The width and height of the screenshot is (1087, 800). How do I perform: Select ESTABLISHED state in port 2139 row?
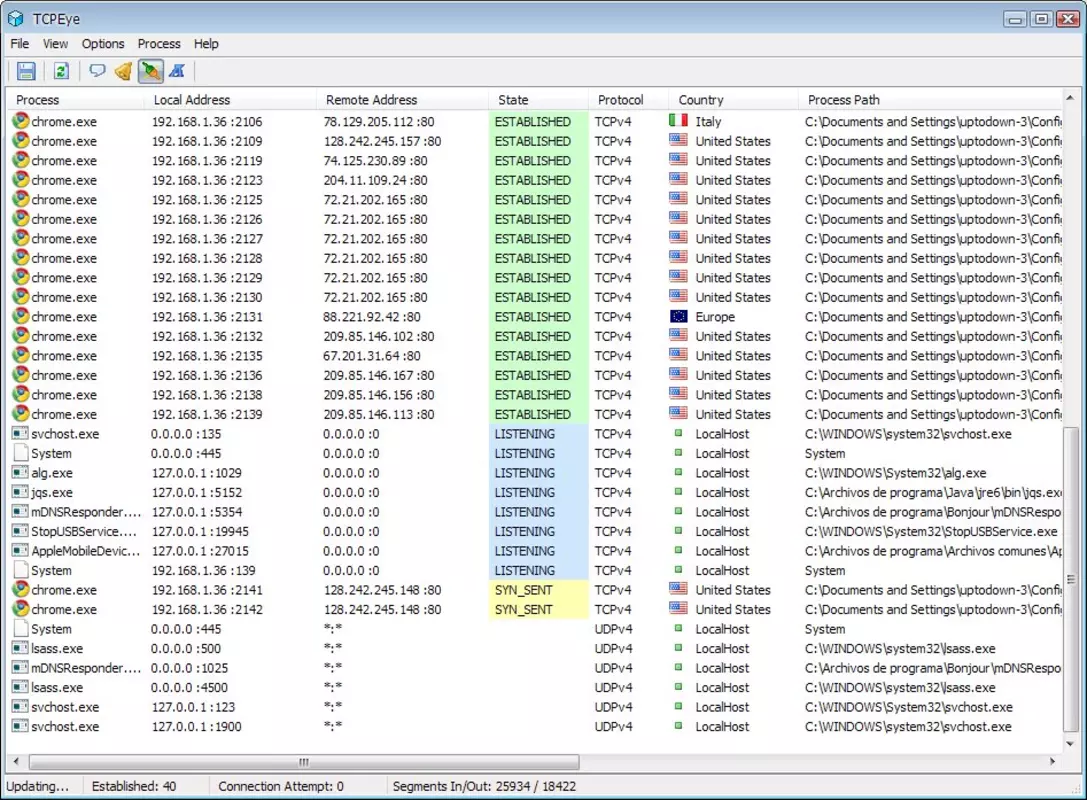click(x=532, y=414)
